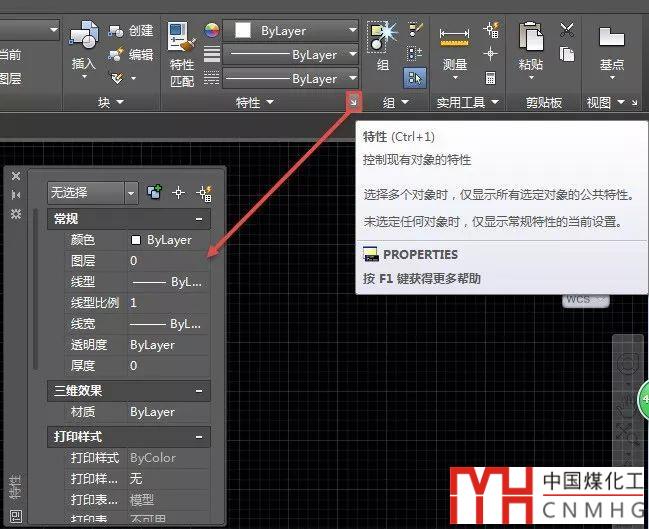Click the Quick Calculator icon in the utilities panel
649x529 pixels.
point(491,77)
